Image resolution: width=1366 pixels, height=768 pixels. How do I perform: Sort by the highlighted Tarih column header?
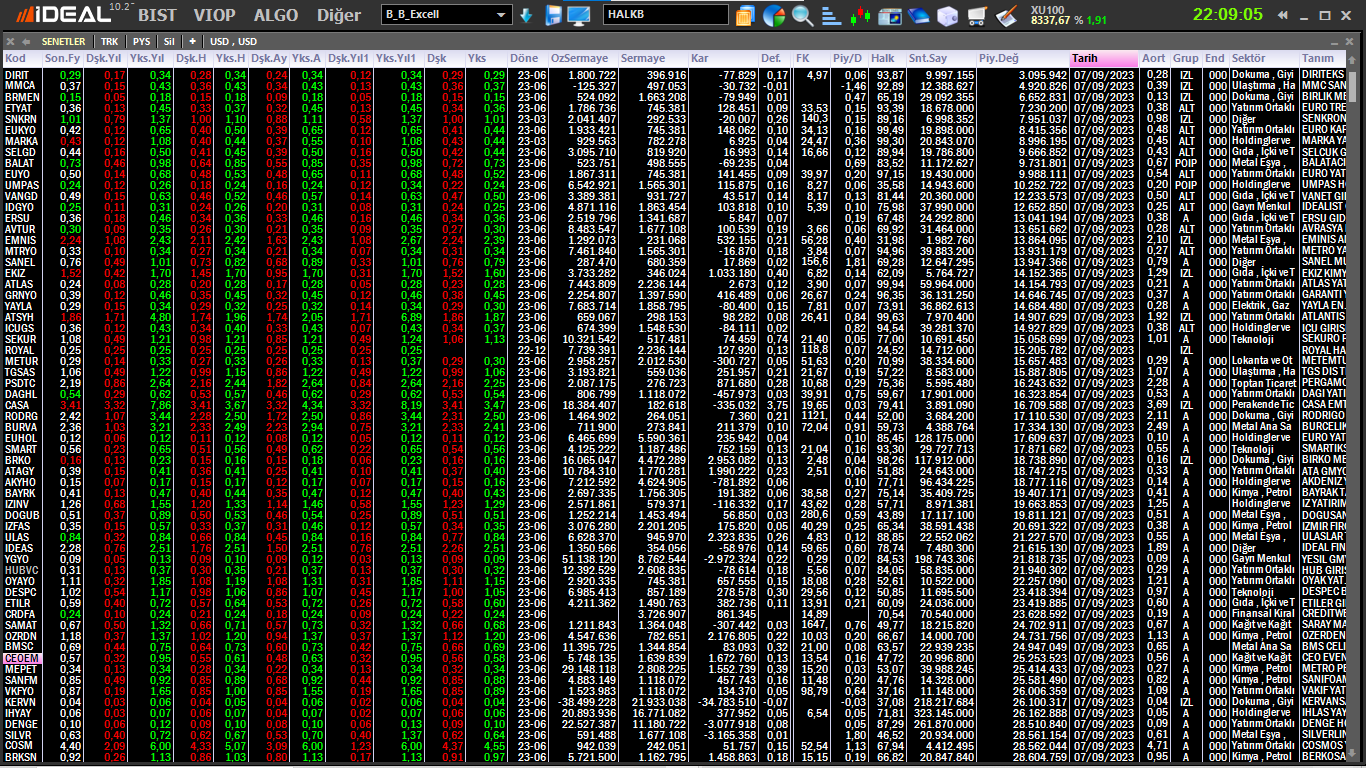pyautogui.click(x=1104, y=58)
